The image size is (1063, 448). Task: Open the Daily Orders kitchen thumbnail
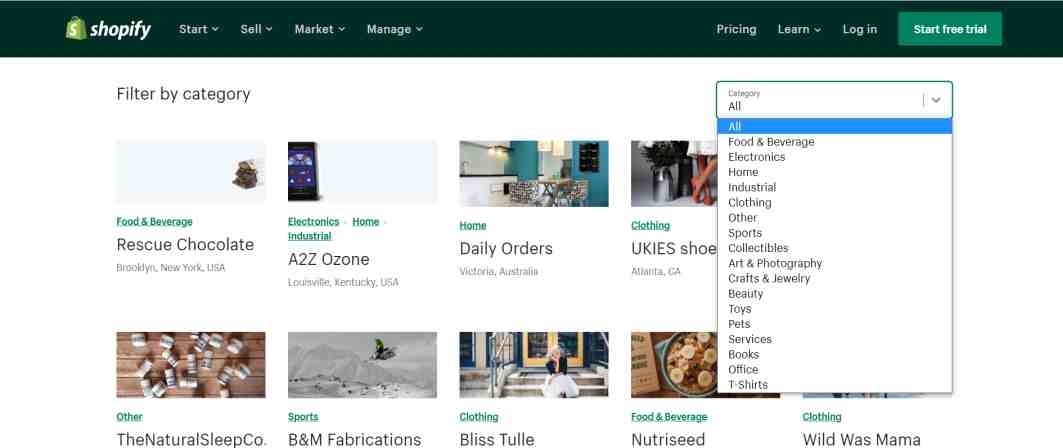click(534, 174)
